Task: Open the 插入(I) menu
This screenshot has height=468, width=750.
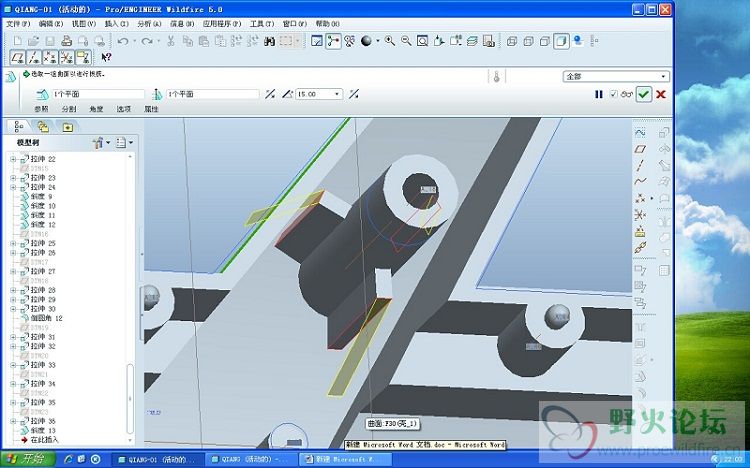Action: coord(117,23)
